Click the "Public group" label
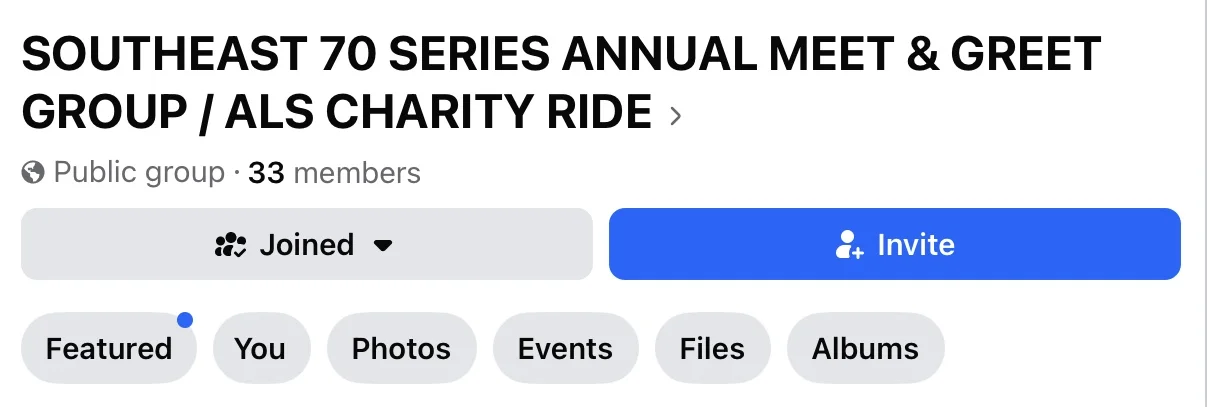The image size is (1207, 407). click(x=139, y=173)
